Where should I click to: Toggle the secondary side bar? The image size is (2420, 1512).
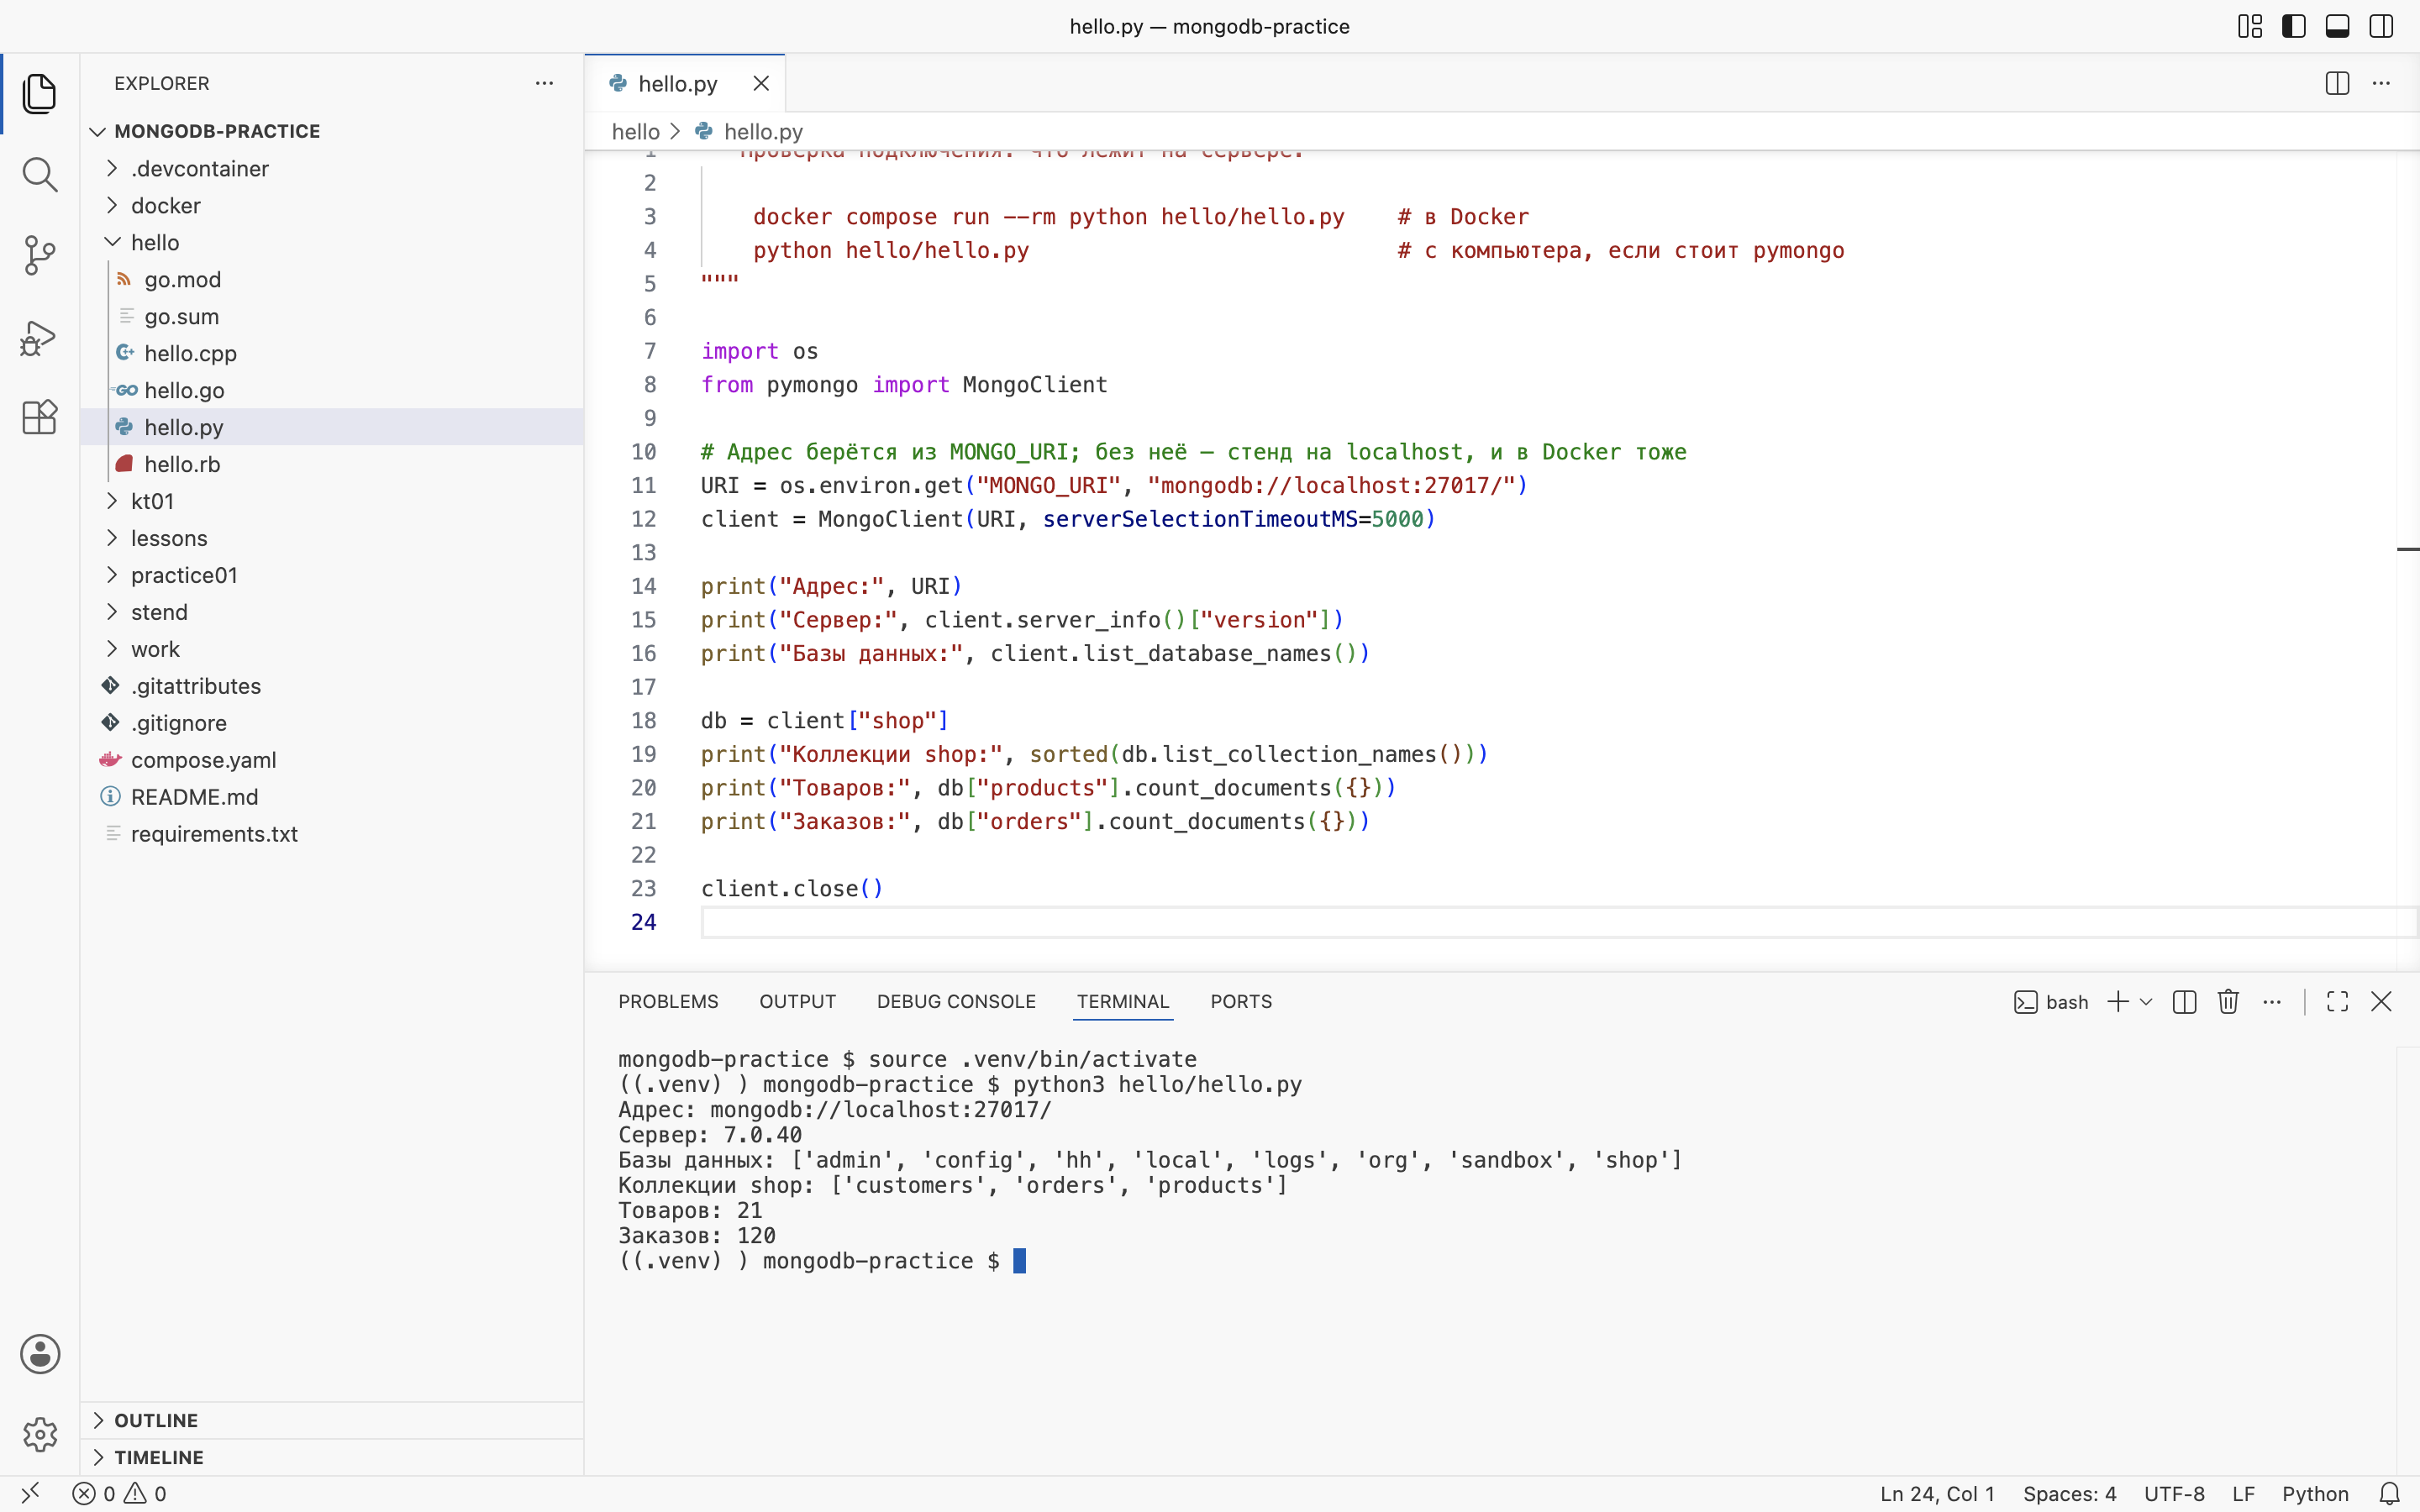(2381, 26)
